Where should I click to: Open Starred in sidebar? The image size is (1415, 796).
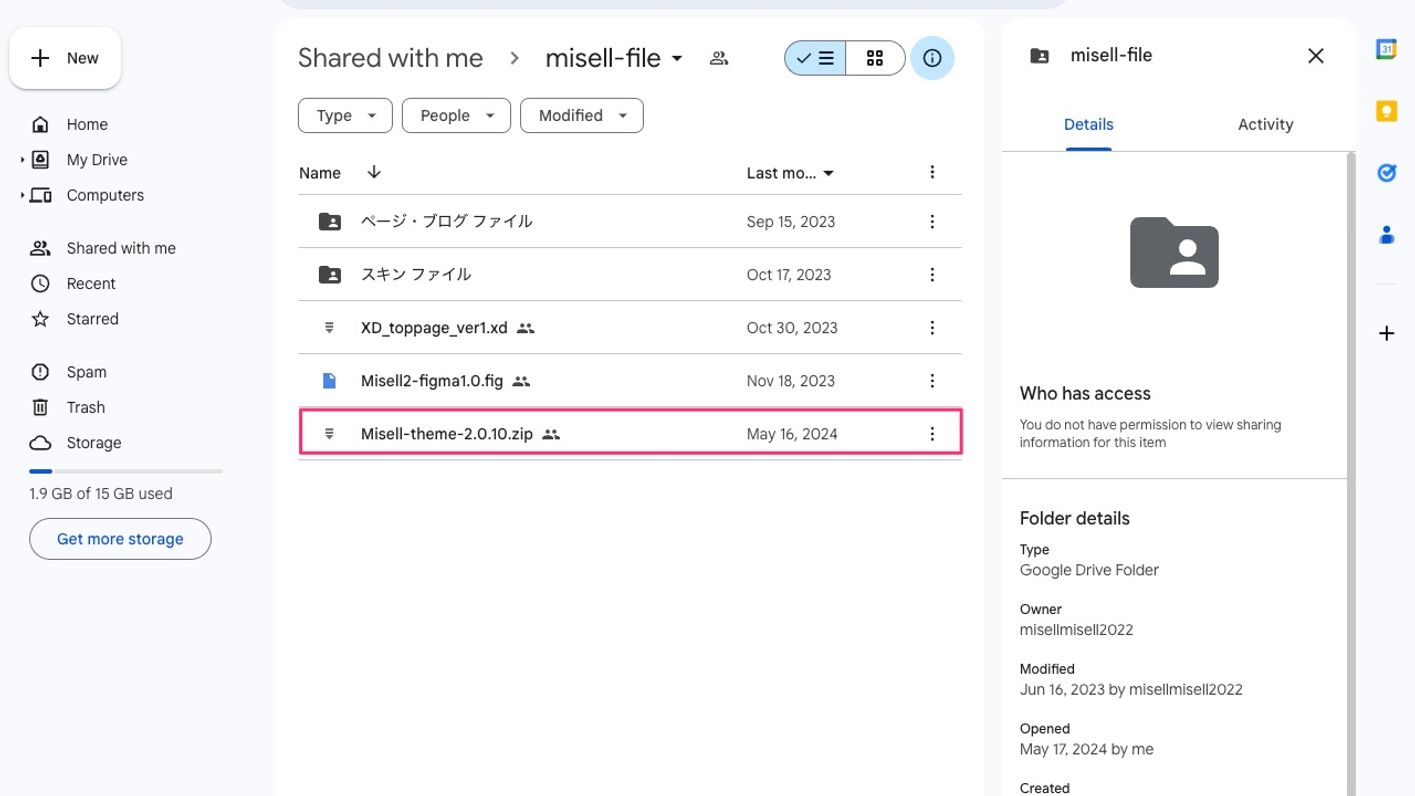[92, 319]
